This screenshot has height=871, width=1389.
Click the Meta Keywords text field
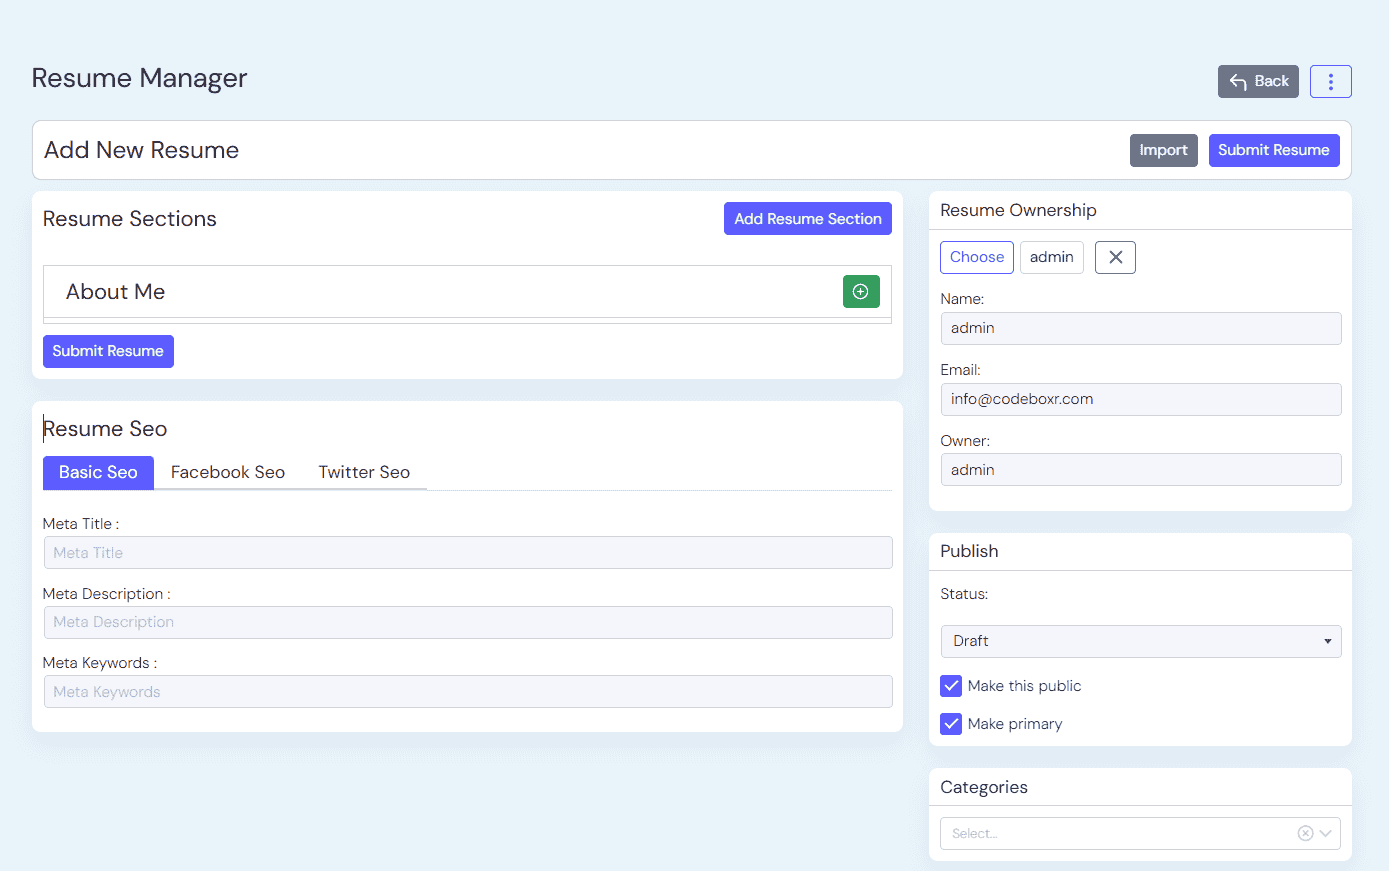coord(468,692)
